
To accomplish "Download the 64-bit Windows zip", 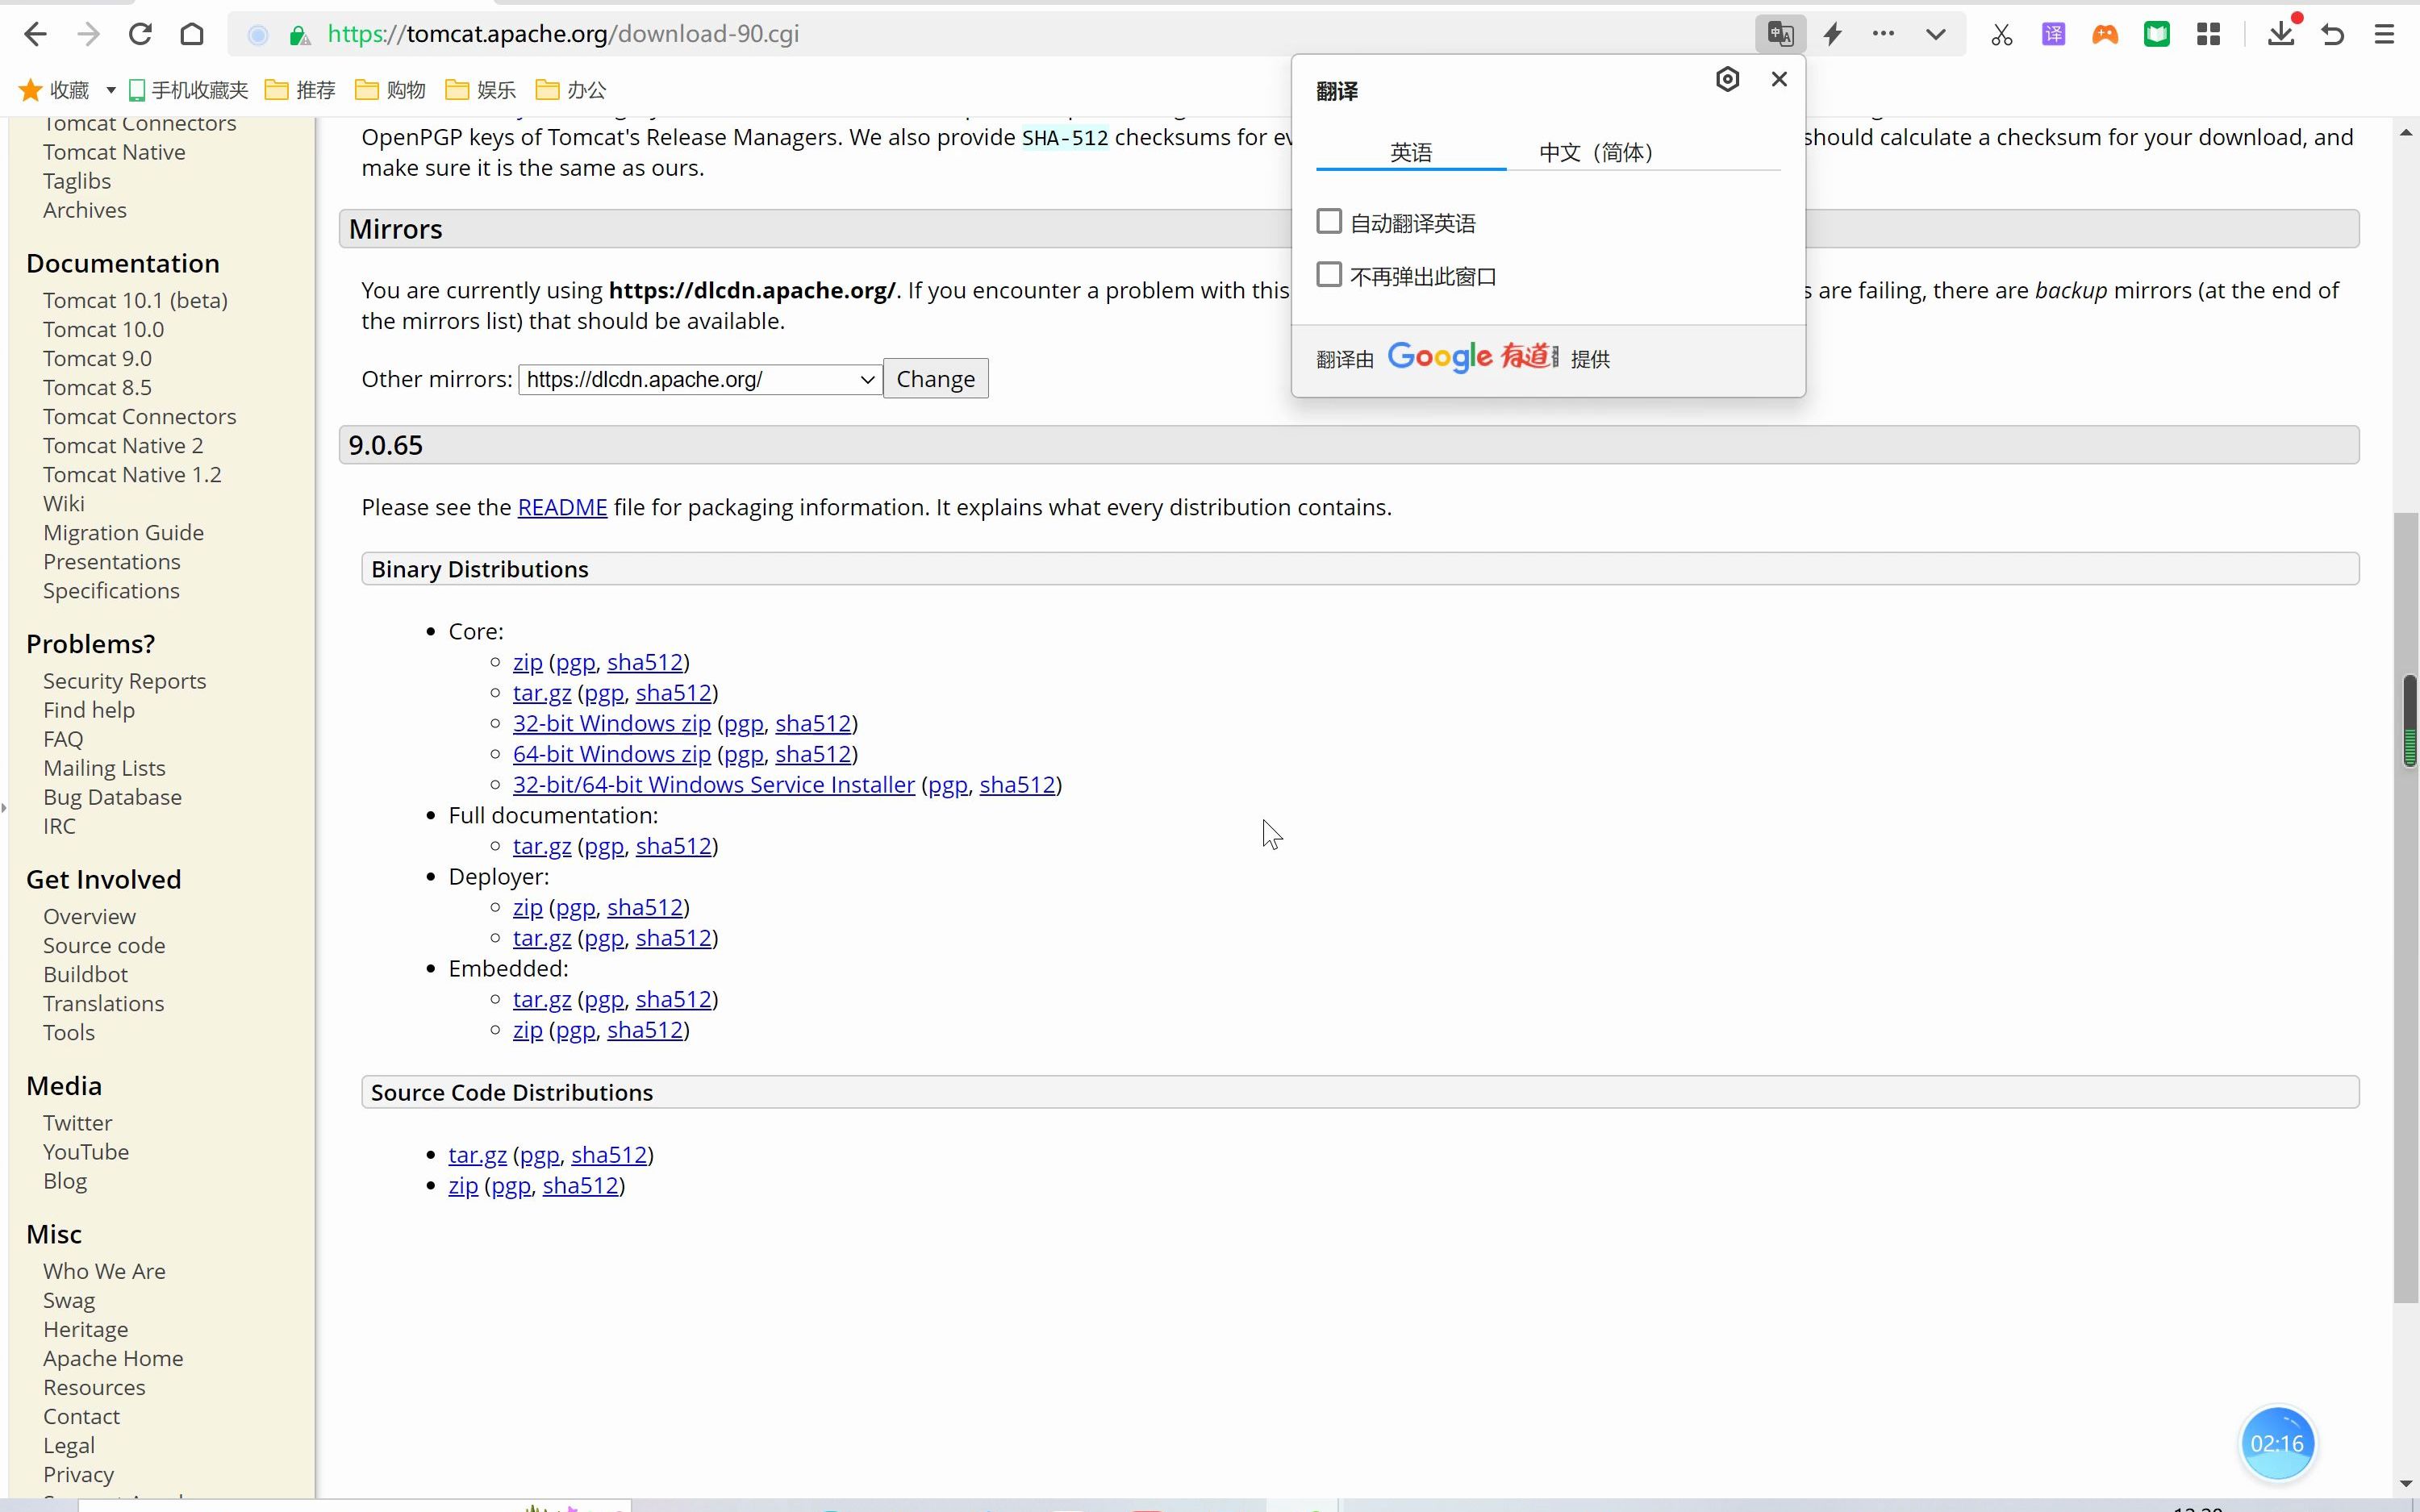I will 612,754.
